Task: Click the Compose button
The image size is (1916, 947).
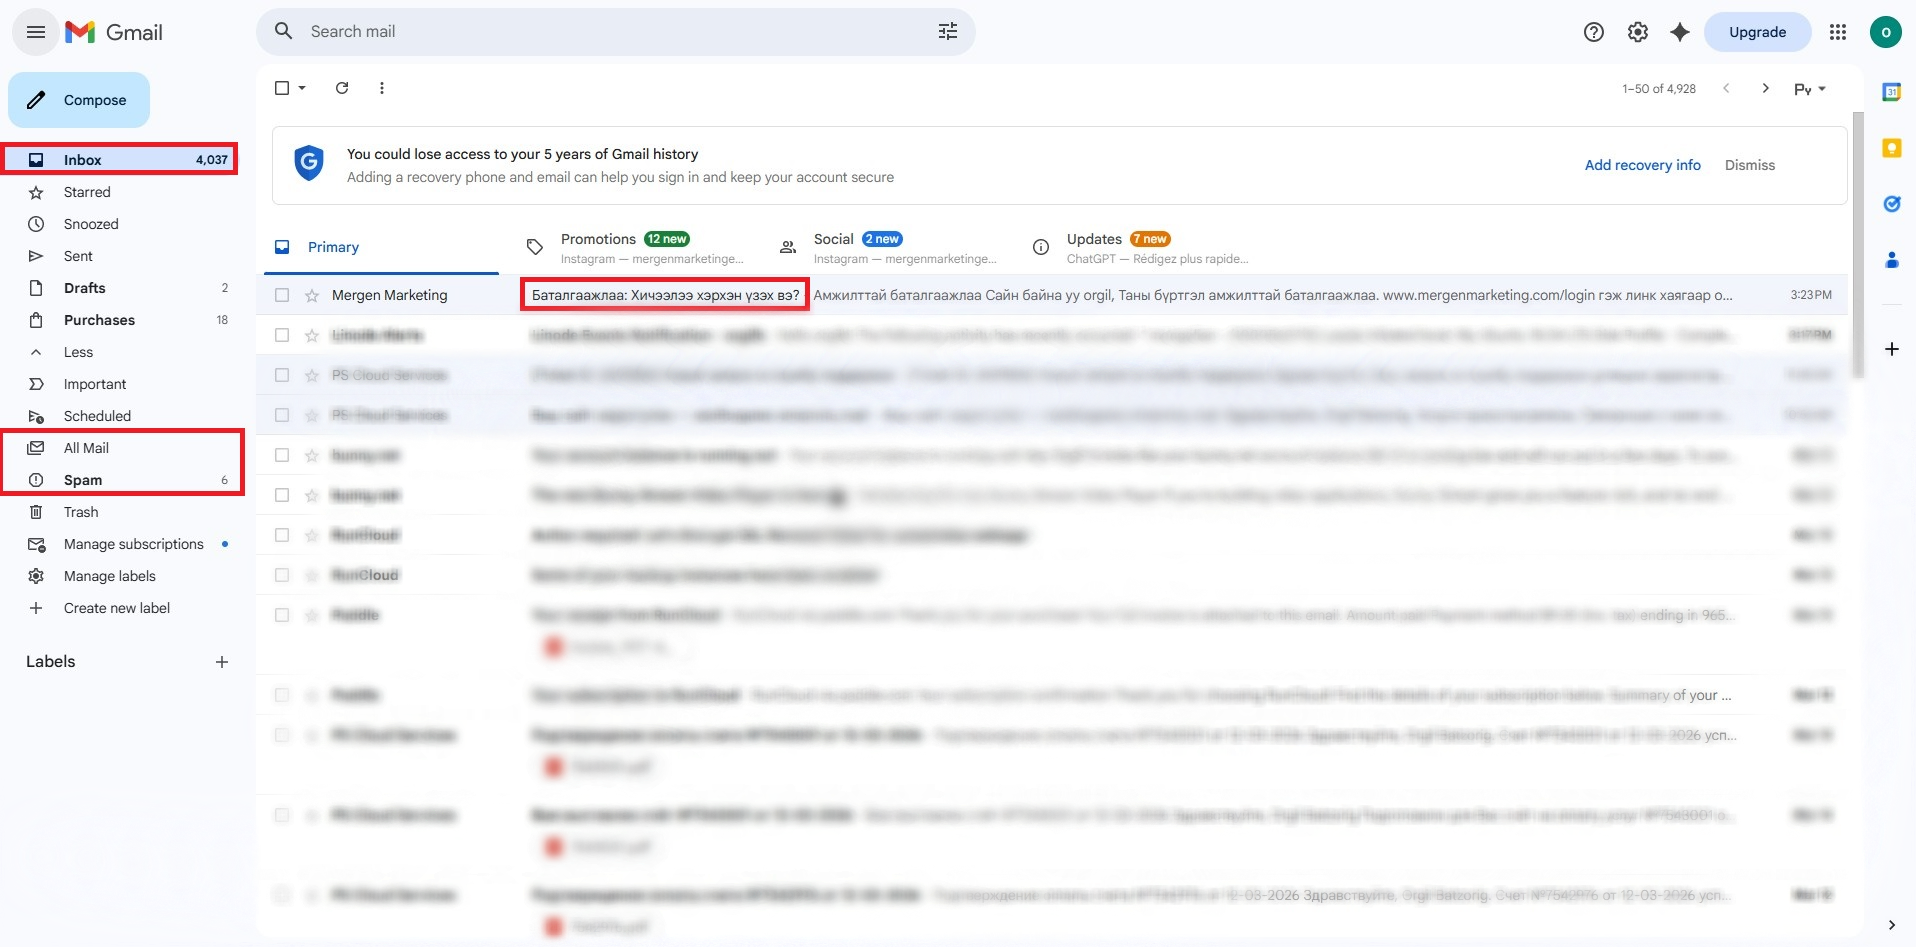Action: coord(79,100)
